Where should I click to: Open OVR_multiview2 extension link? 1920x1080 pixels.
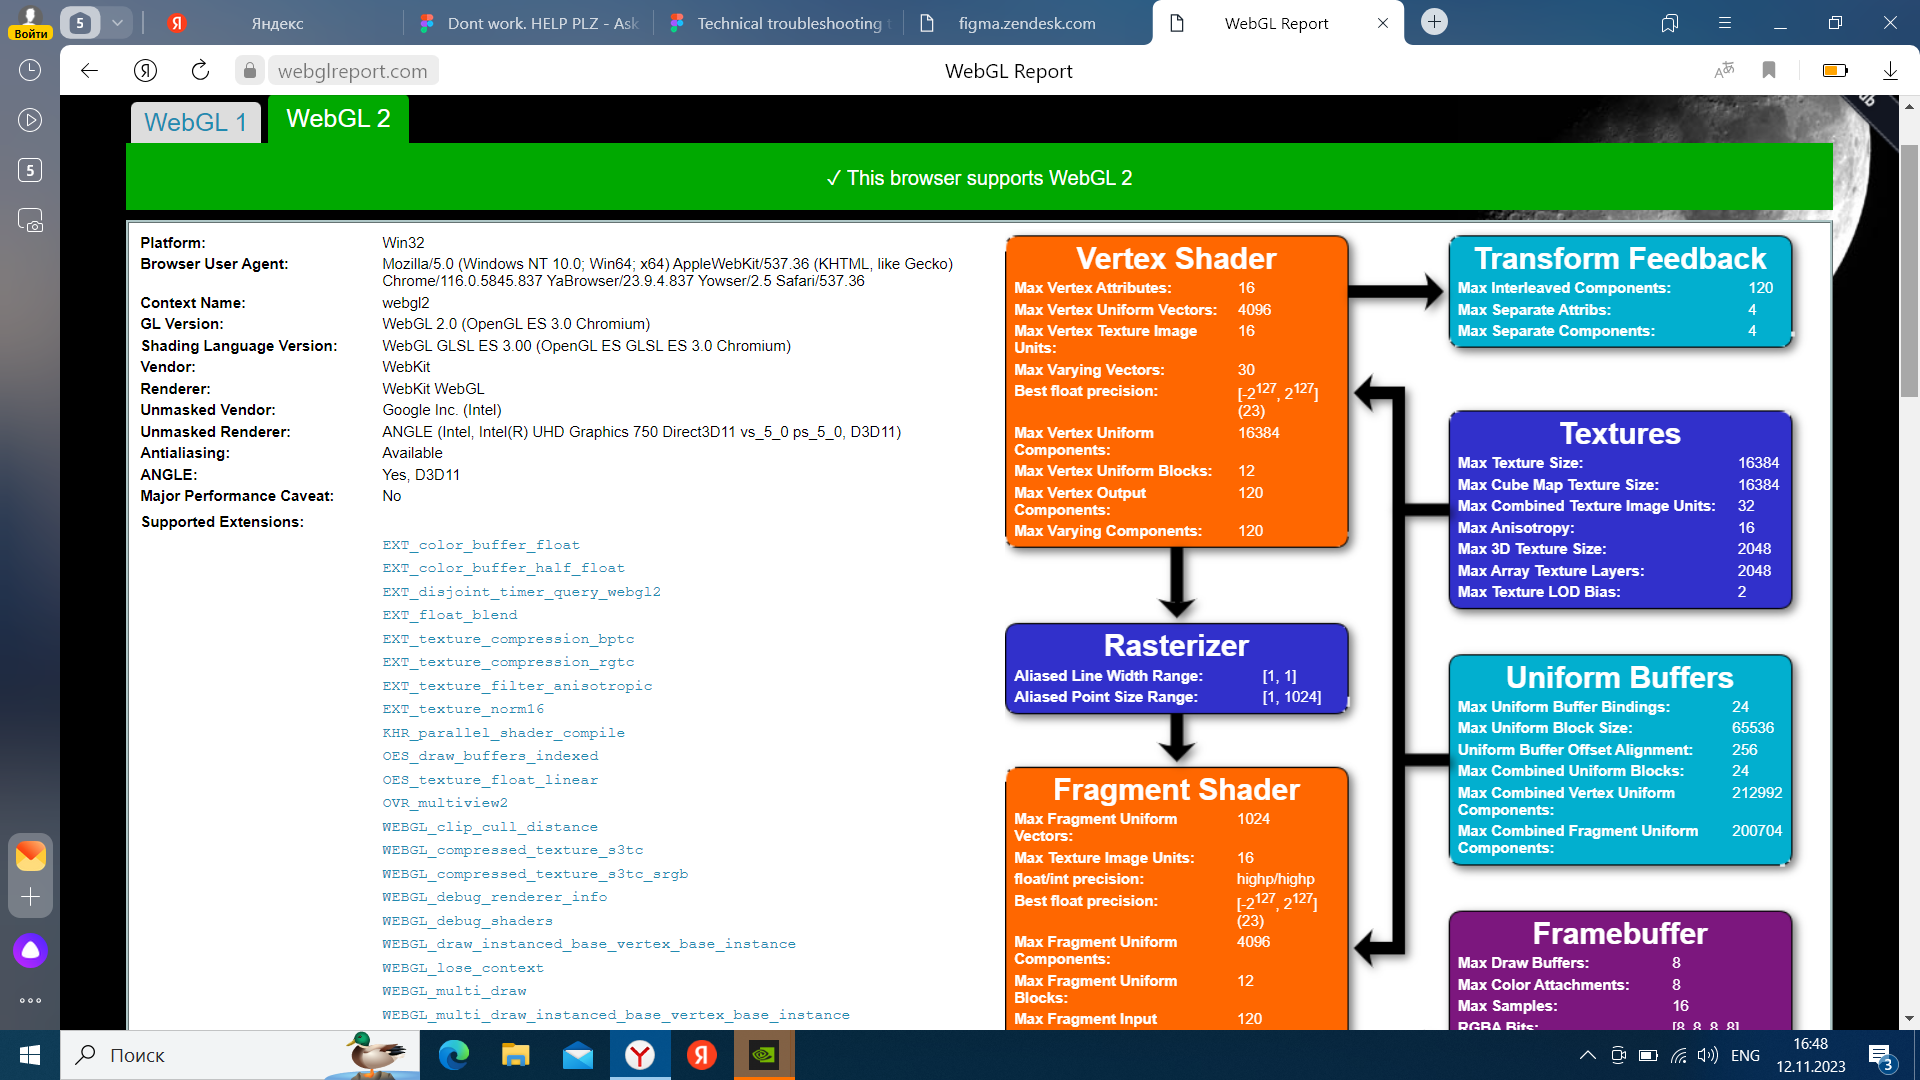(445, 803)
